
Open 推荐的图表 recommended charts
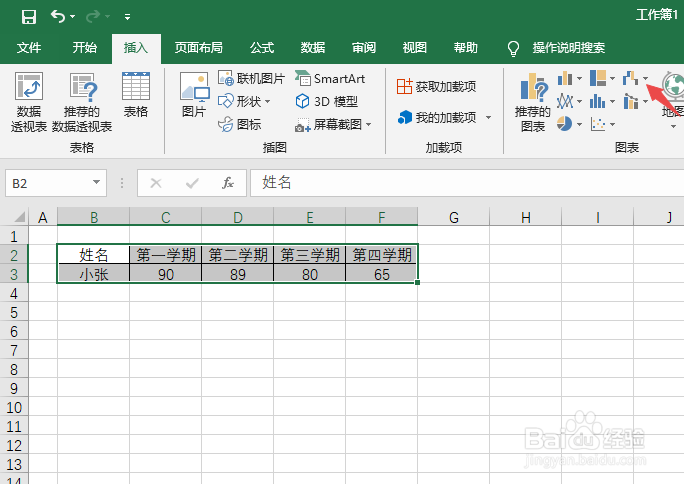(x=533, y=102)
